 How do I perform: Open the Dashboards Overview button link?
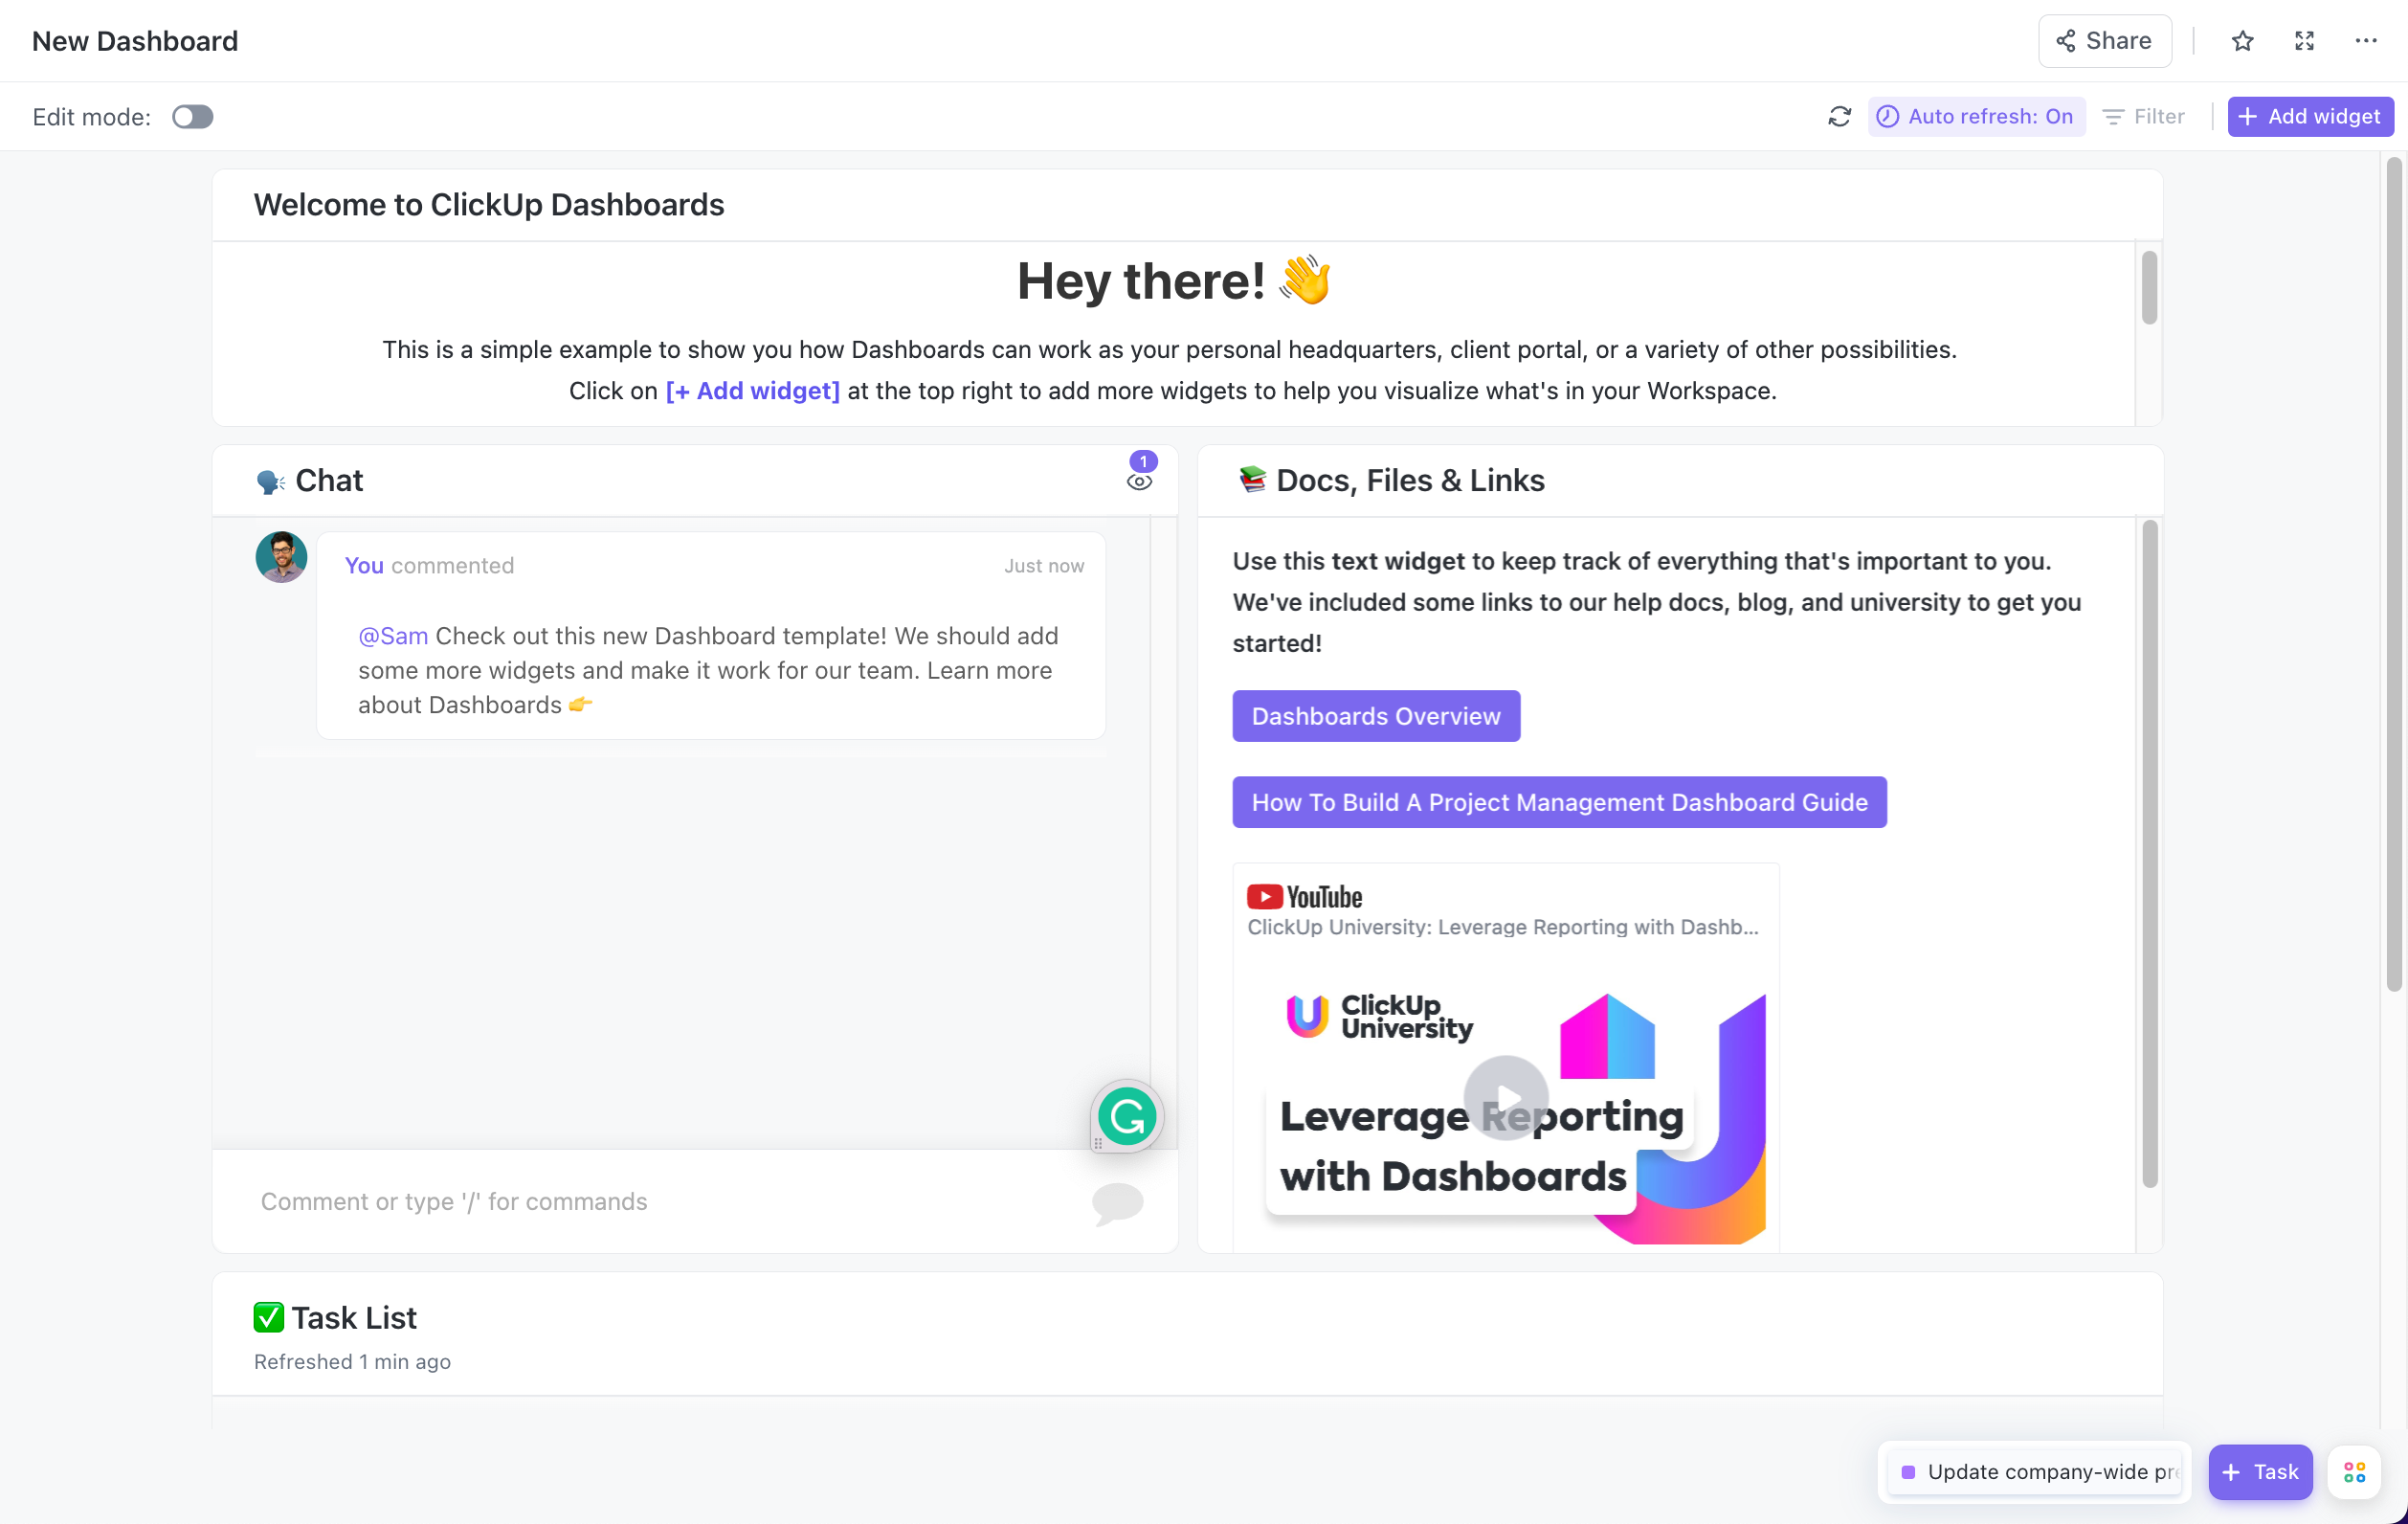[x=1376, y=716]
